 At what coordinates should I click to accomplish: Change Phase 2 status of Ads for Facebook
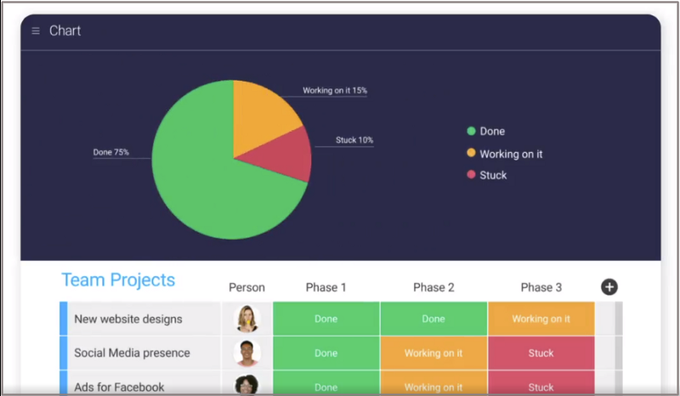pyautogui.click(x=434, y=383)
